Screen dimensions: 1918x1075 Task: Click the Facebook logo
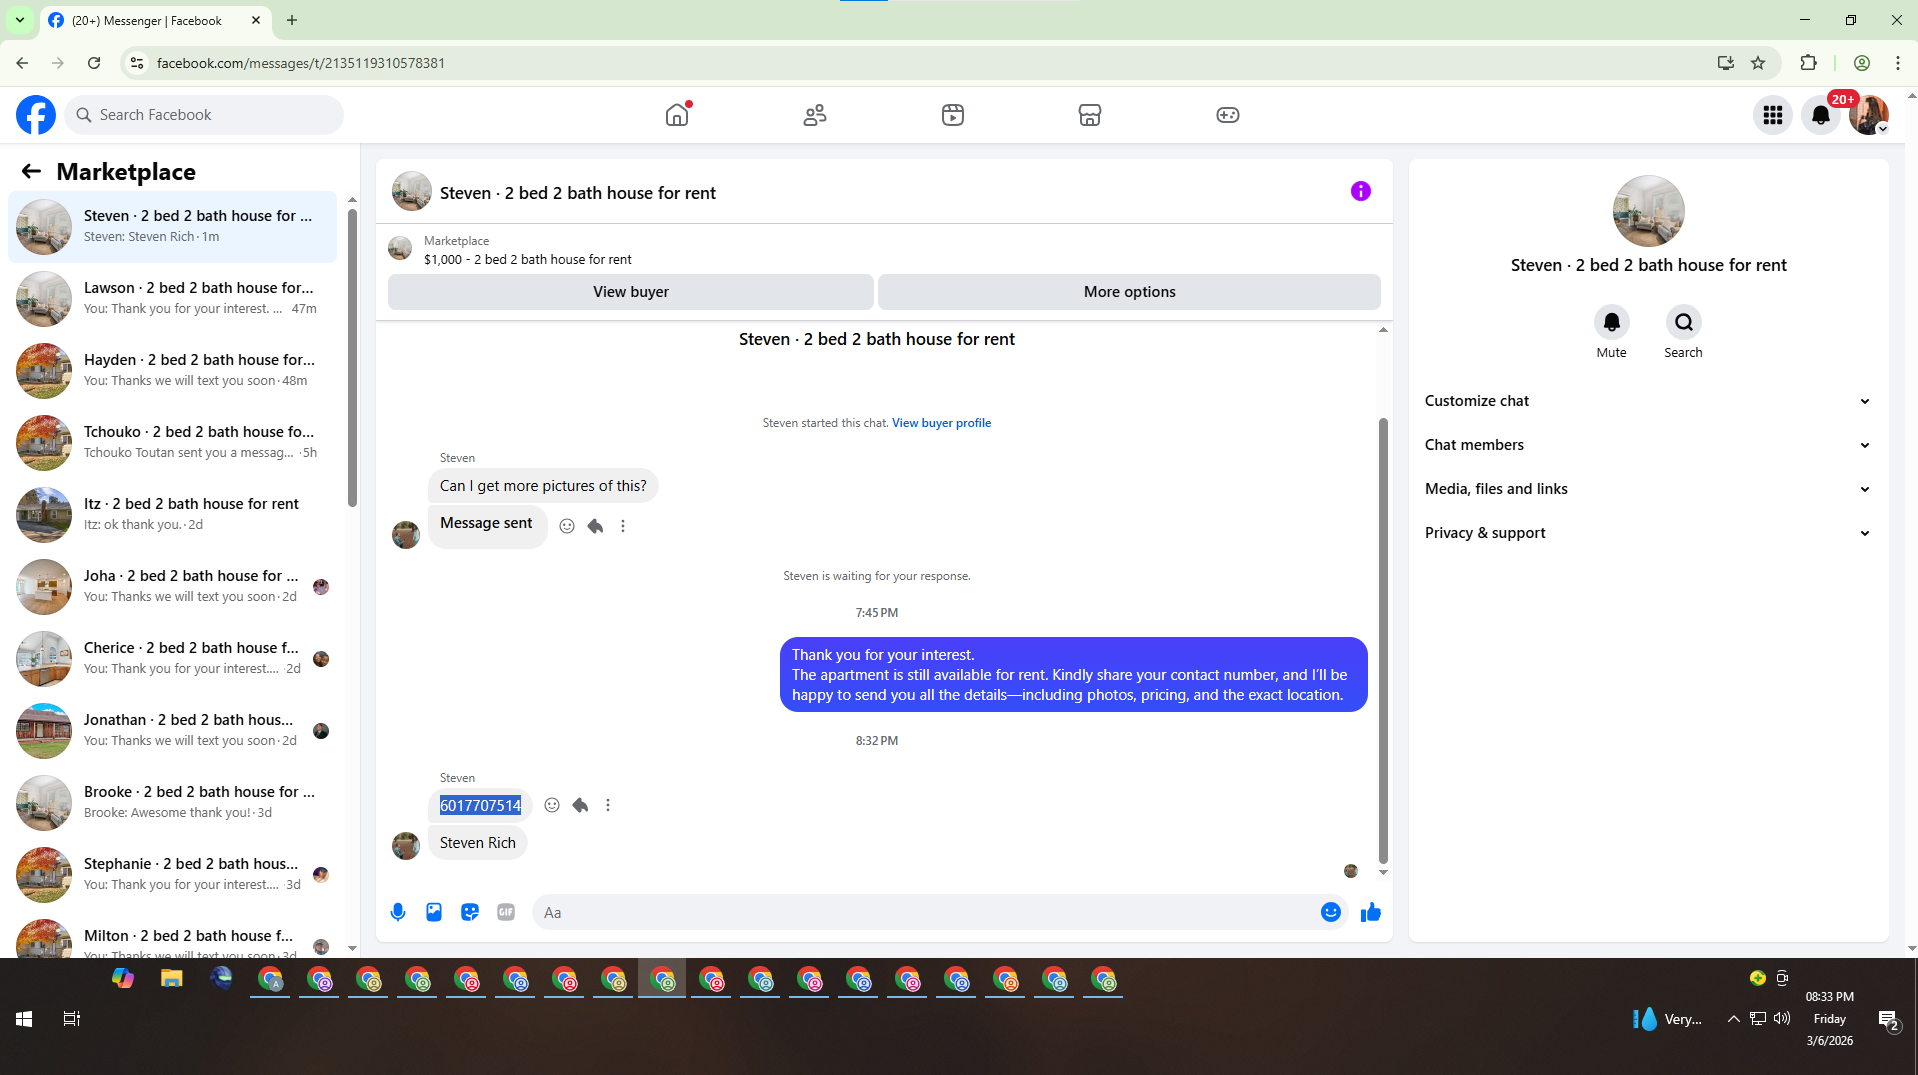(x=36, y=115)
